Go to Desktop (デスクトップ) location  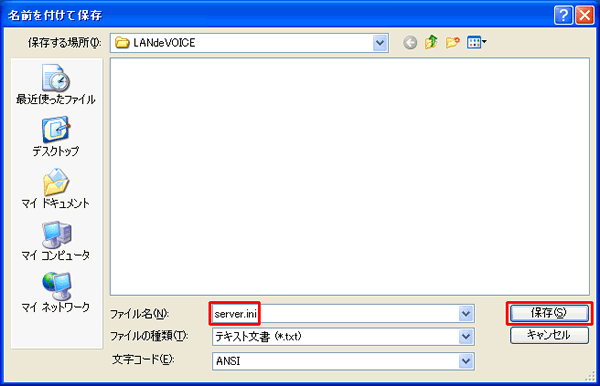tap(56, 137)
